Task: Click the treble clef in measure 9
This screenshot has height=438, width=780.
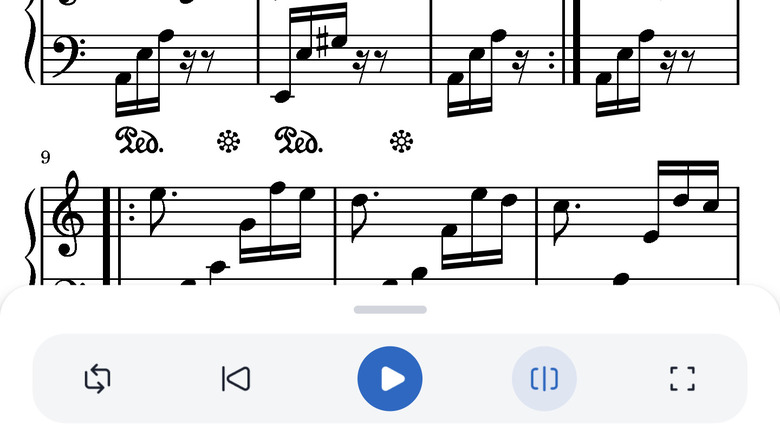Action: click(68, 215)
